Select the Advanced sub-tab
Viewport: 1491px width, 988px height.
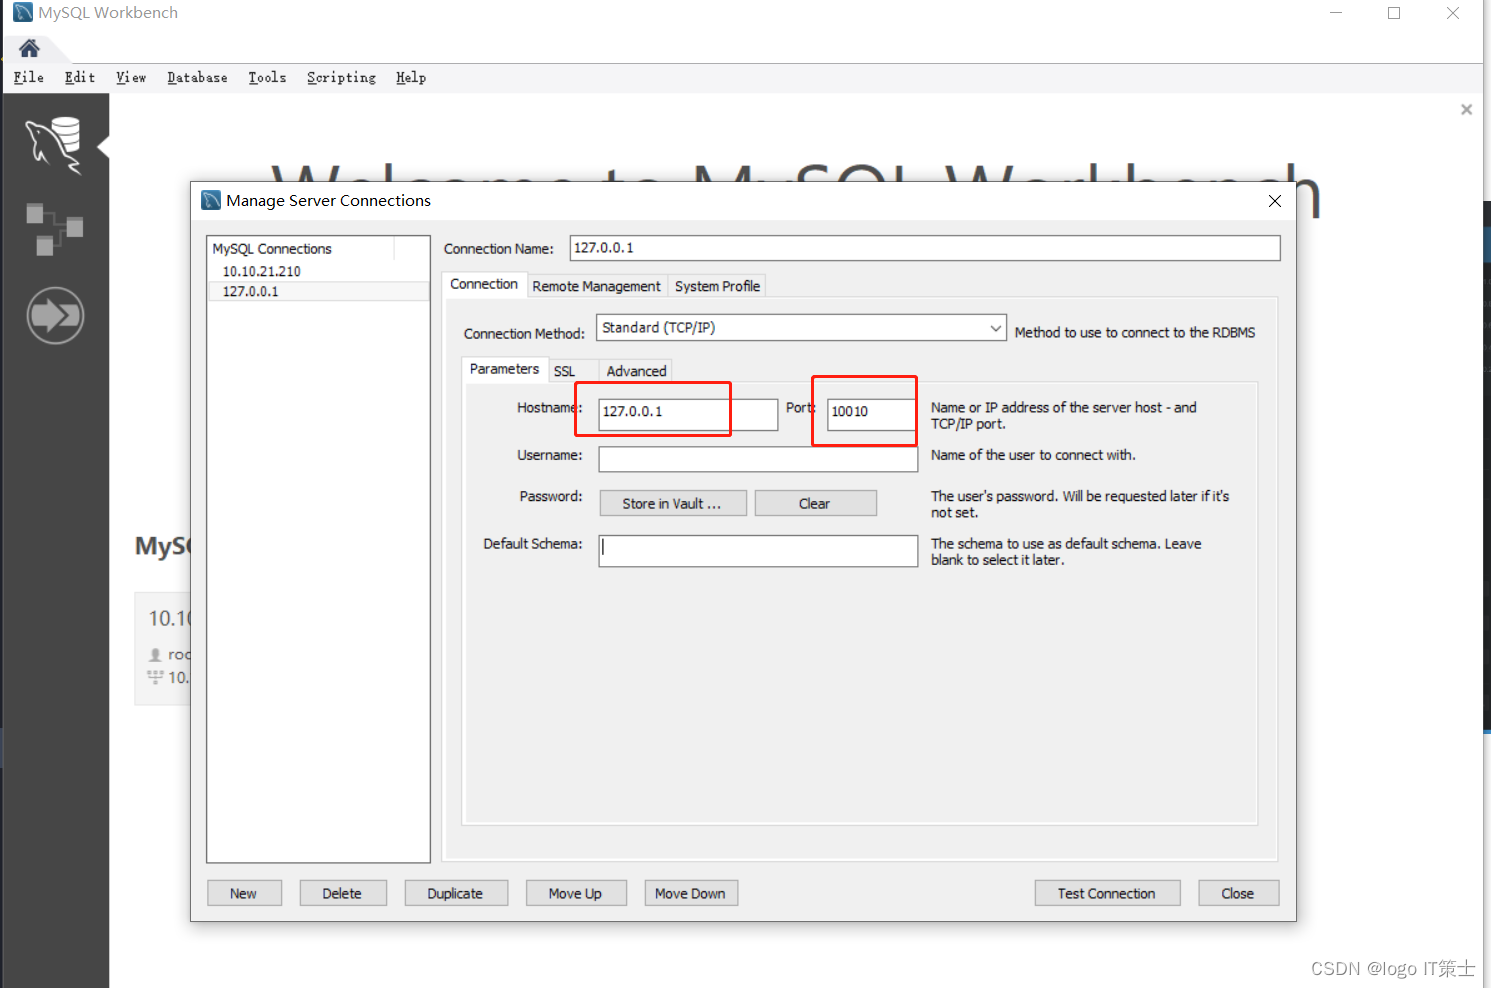pyautogui.click(x=636, y=371)
